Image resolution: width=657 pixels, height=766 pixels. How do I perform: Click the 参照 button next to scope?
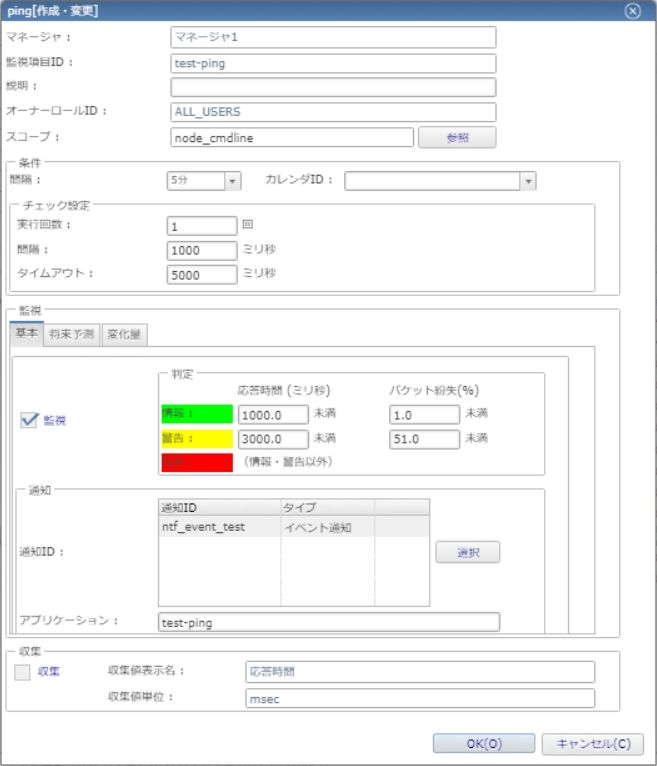point(457,137)
